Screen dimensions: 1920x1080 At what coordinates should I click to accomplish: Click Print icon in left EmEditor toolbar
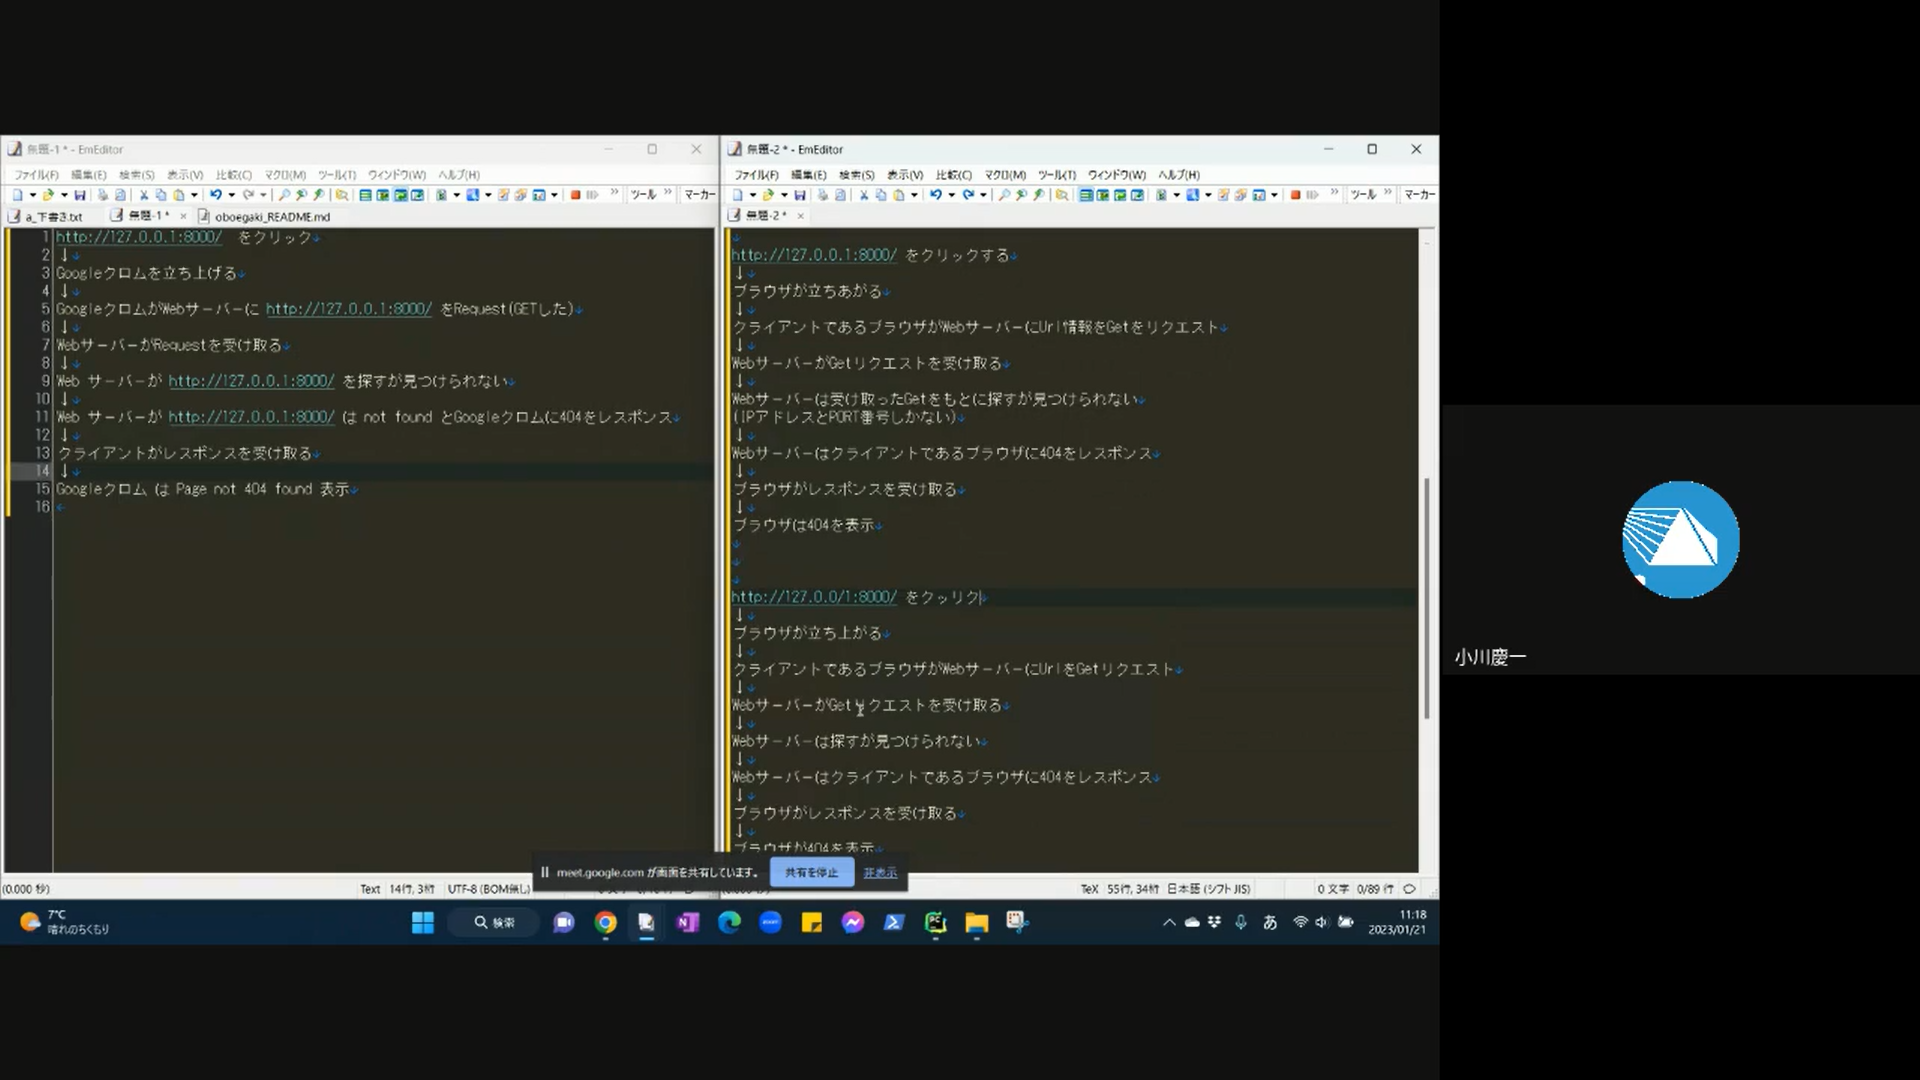click(x=102, y=195)
